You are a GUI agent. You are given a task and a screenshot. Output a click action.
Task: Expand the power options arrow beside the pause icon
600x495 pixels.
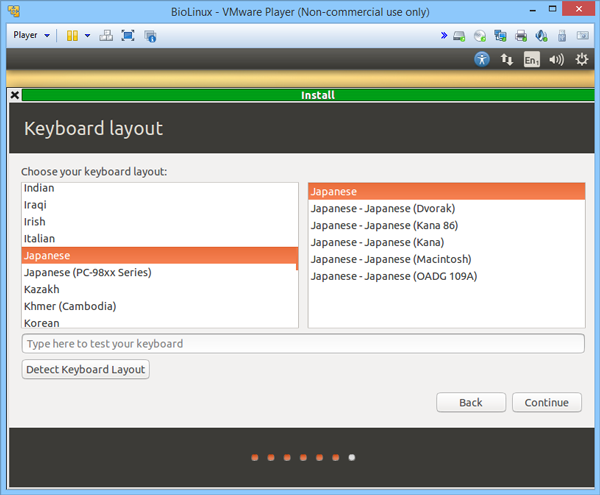pyautogui.click(x=87, y=36)
